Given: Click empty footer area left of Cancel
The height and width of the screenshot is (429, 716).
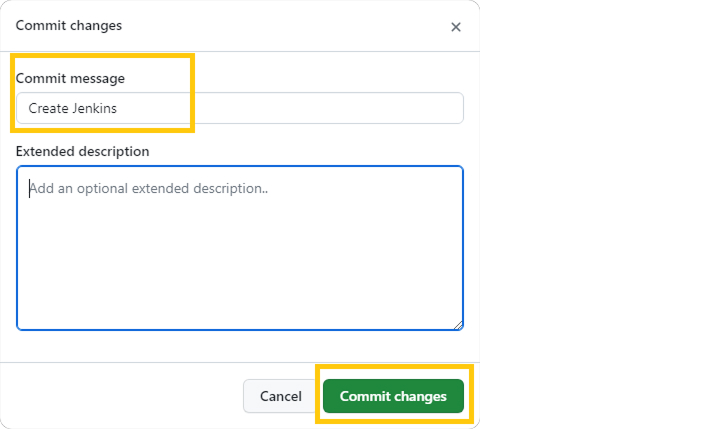Looking at the screenshot, I should [120, 396].
